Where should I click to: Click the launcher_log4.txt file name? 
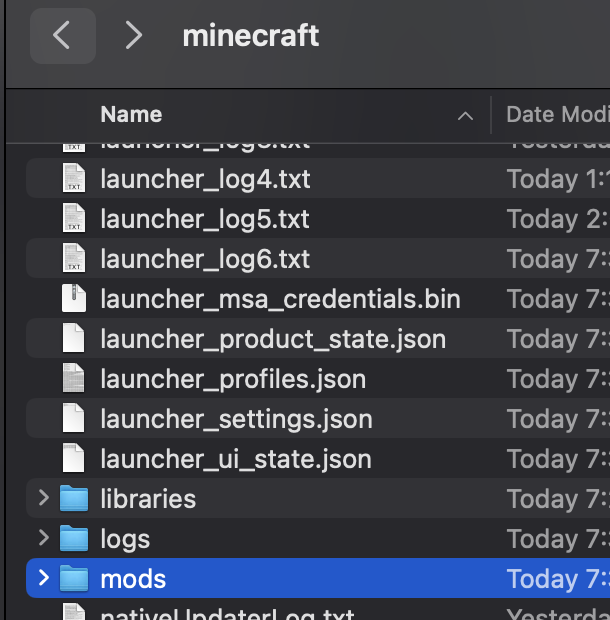205,180
